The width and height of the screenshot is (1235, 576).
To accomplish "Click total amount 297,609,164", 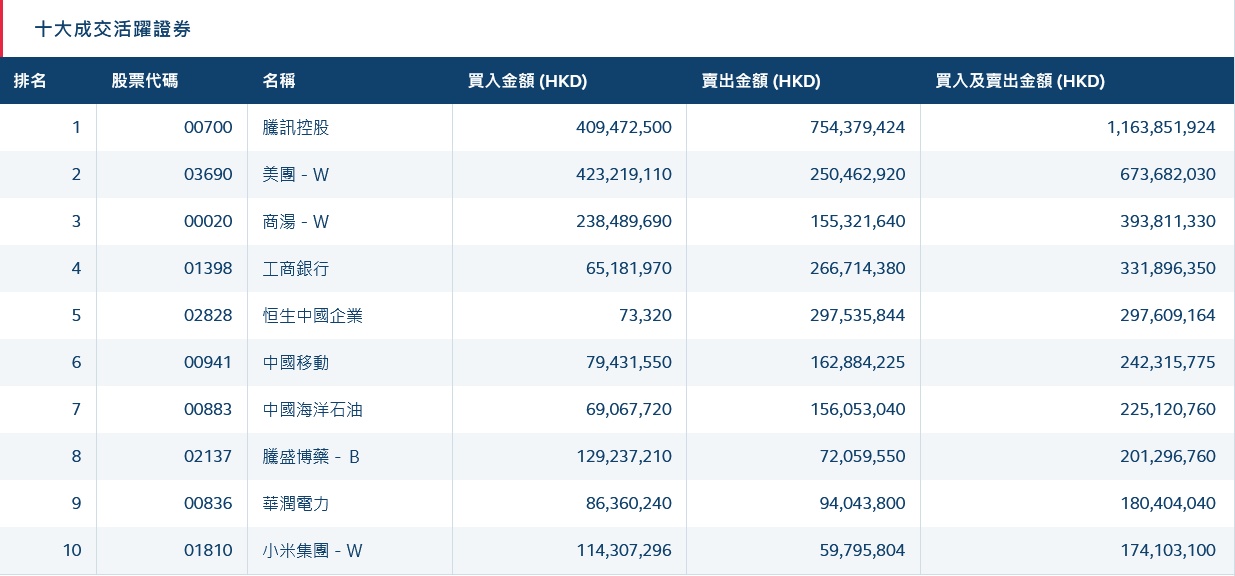I will point(1168,315).
